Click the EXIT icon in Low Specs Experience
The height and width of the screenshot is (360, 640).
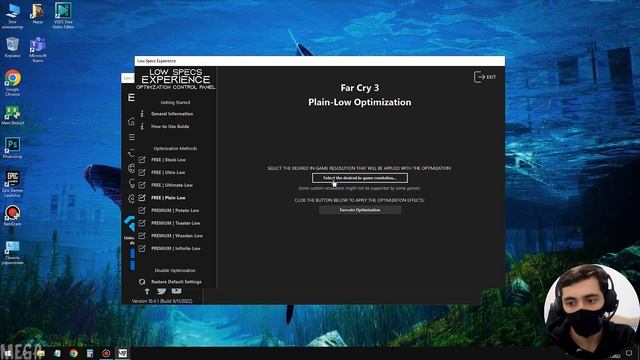484,77
